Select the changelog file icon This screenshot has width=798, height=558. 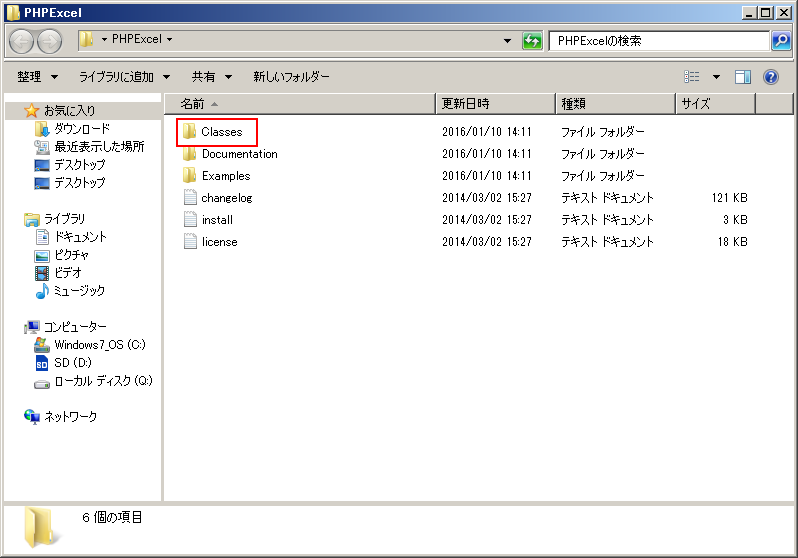(190, 198)
